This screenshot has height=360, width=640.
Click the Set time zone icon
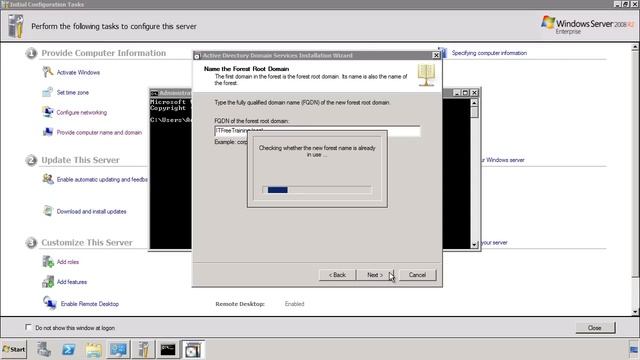48,92
